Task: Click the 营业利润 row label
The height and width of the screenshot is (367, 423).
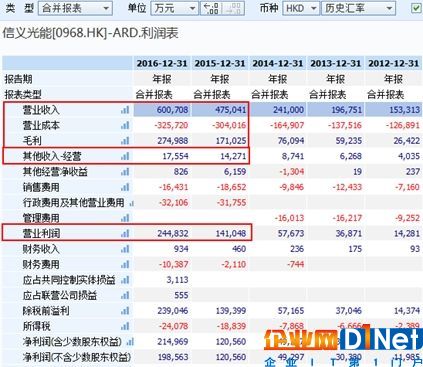Action: click(x=41, y=233)
